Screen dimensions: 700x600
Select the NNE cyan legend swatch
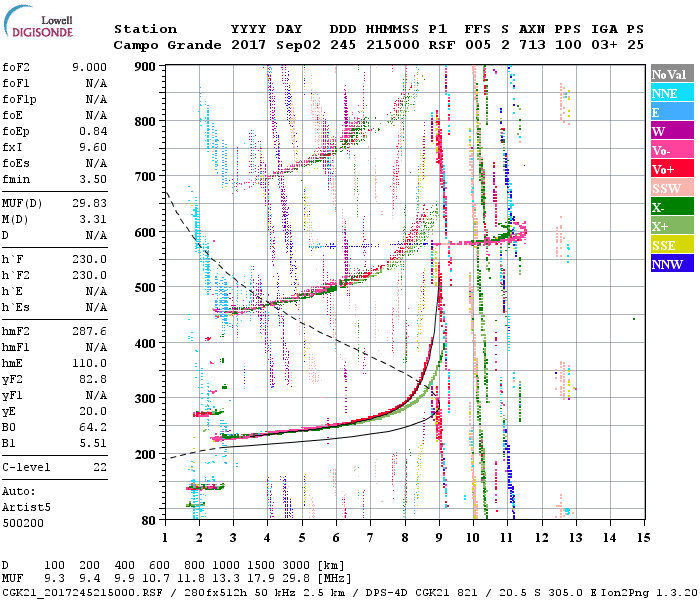tap(672, 93)
